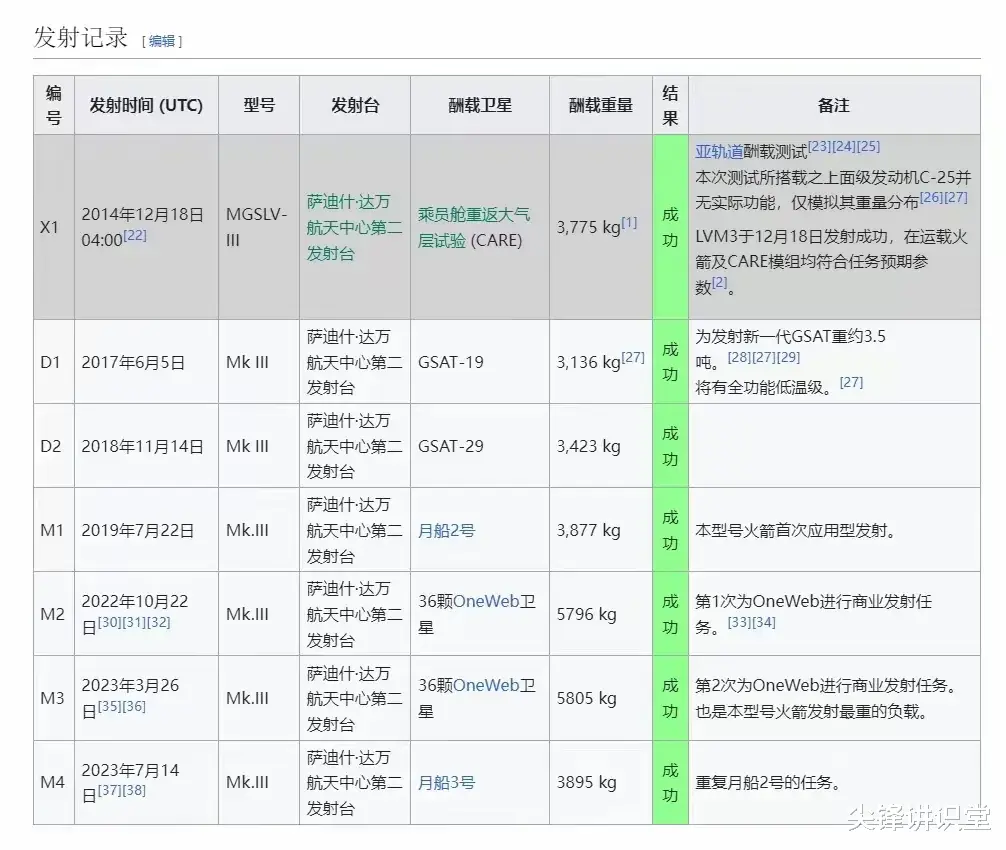Screen dimensions: 1006x850
Task: Click the 2018年11月14日 date cell
Action: [146, 446]
